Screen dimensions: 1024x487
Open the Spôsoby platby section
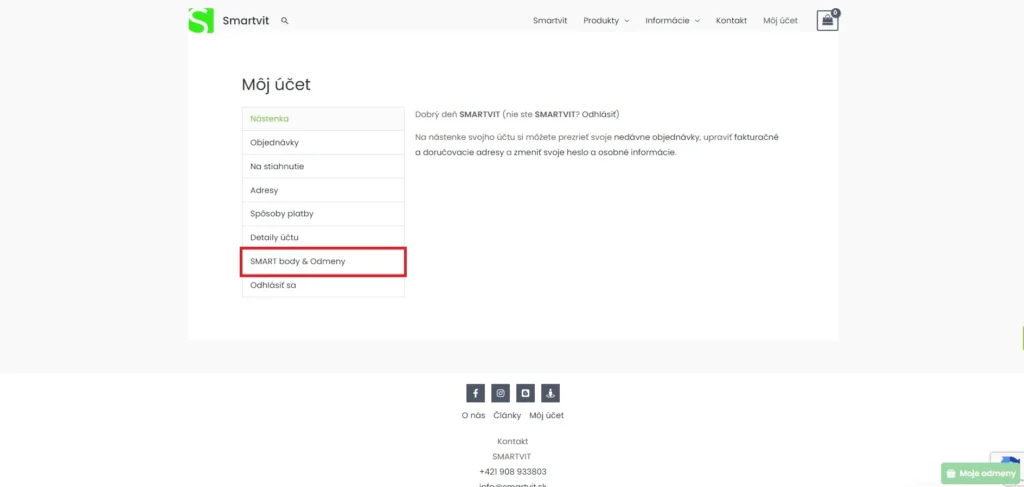click(x=323, y=213)
